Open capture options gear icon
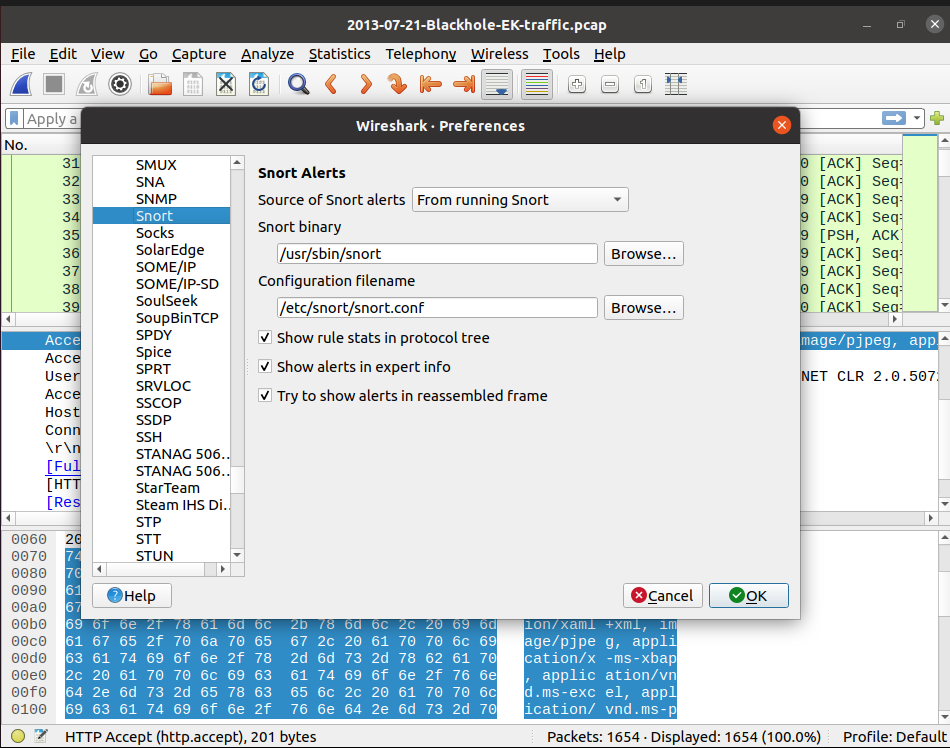Image resolution: width=950 pixels, height=748 pixels. click(x=120, y=84)
